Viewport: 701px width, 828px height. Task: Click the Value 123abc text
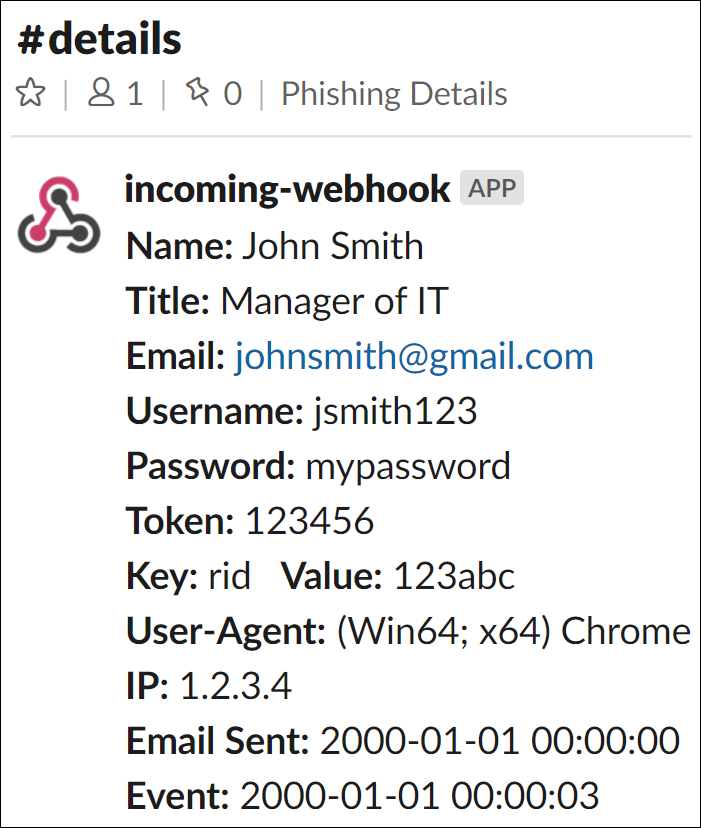(397, 576)
